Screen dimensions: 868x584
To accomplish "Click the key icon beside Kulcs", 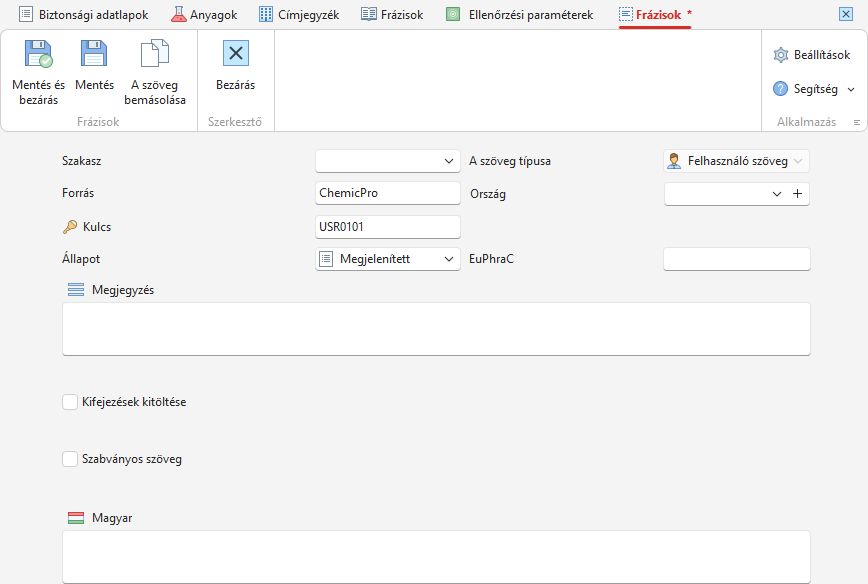I will pos(70,226).
